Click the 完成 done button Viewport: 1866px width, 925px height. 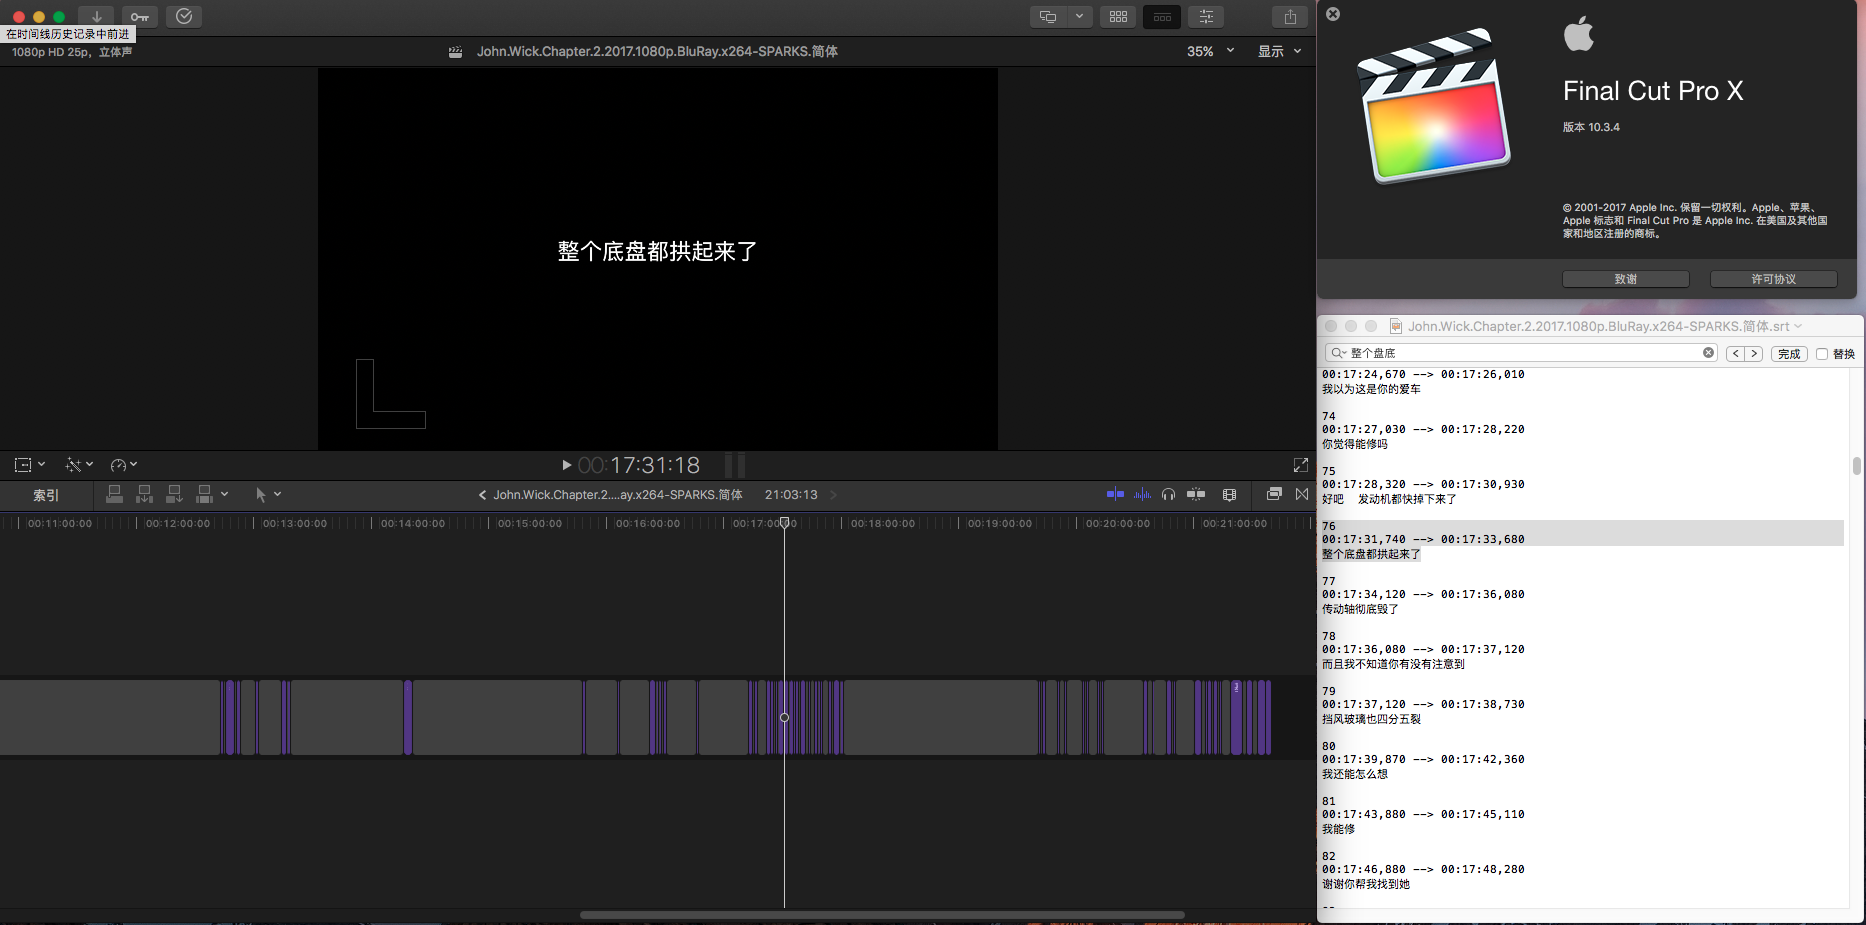tap(1789, 354)
